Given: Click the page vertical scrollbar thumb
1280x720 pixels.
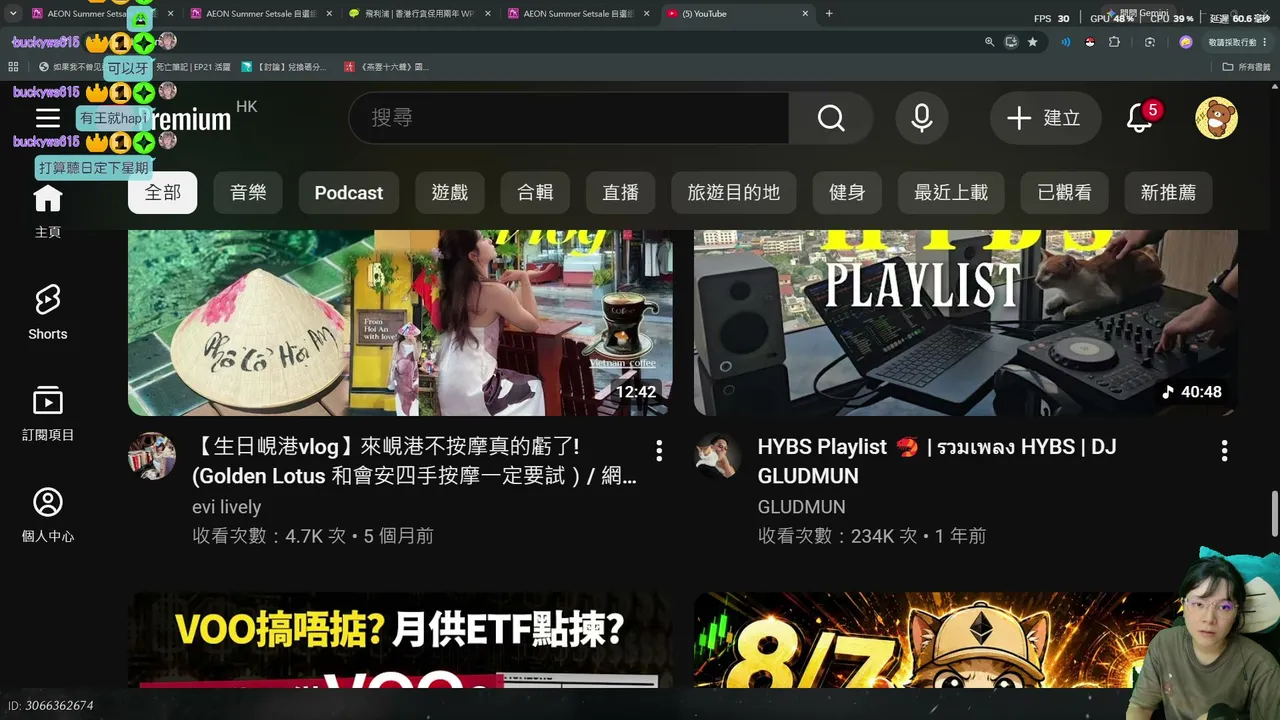Looking at the screenshot, I should tap(1274, 515).
